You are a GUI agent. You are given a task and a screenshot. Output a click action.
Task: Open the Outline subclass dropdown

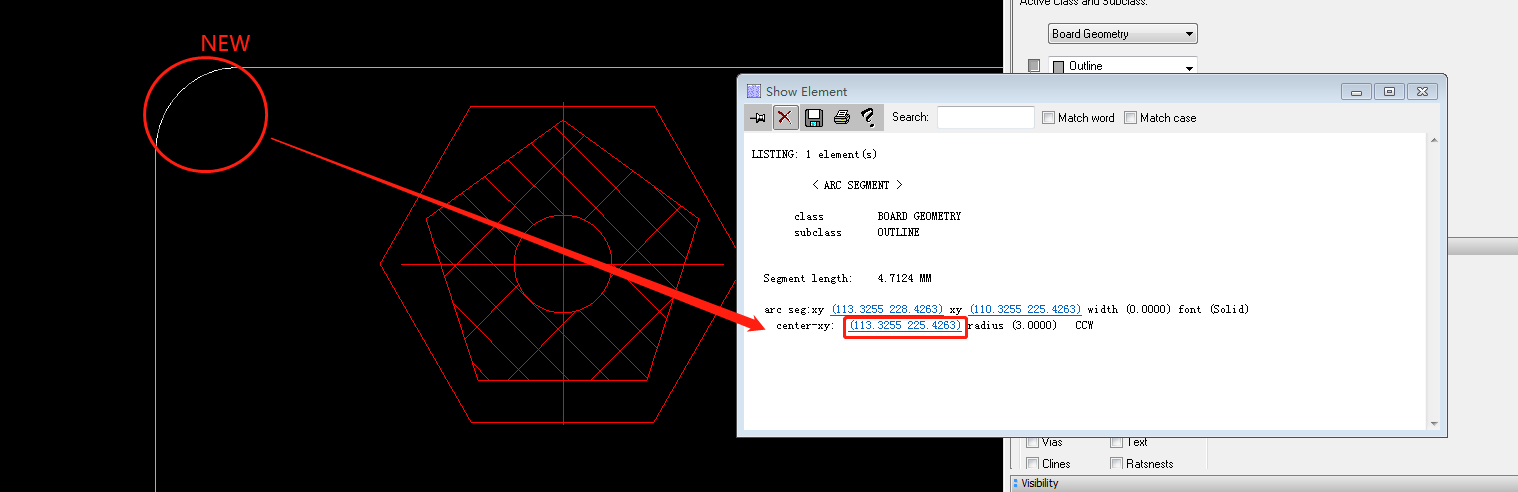coord(1123,66)
